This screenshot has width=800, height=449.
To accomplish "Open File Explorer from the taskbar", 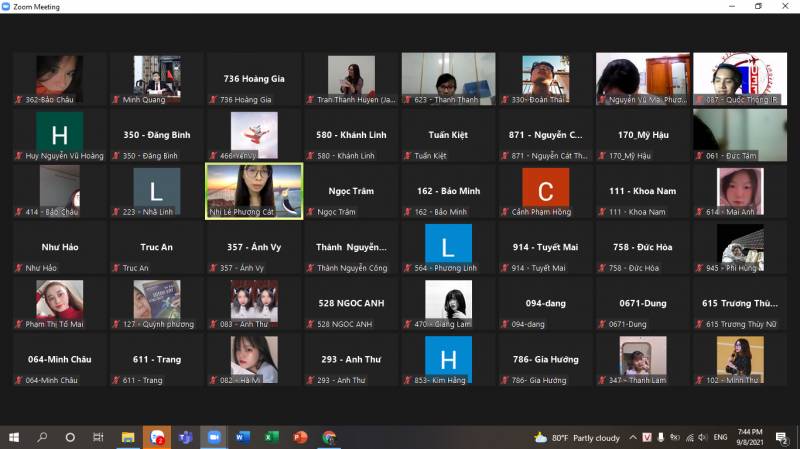I will [x=127, y=437].
